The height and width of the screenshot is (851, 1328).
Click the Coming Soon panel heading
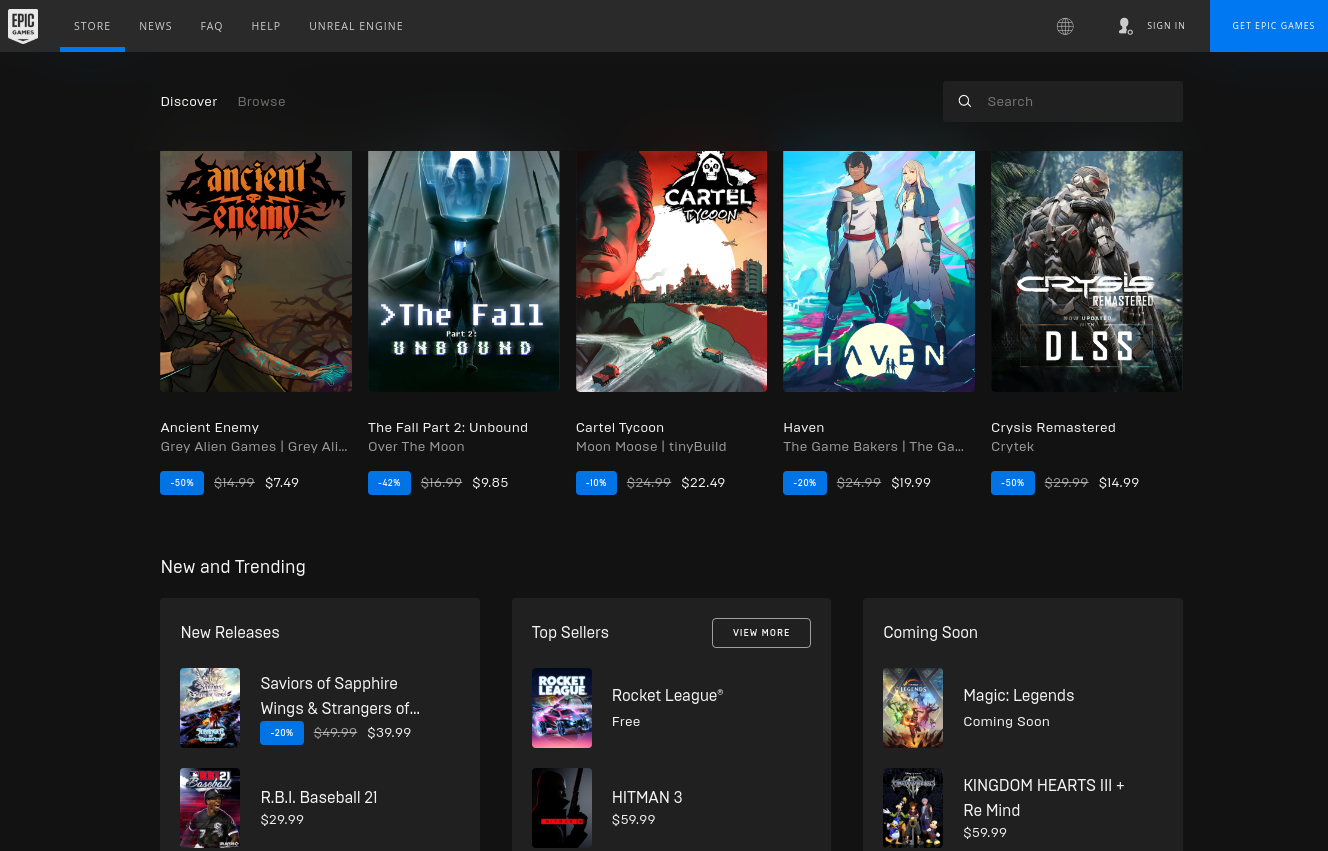click(x=930, y=632)
